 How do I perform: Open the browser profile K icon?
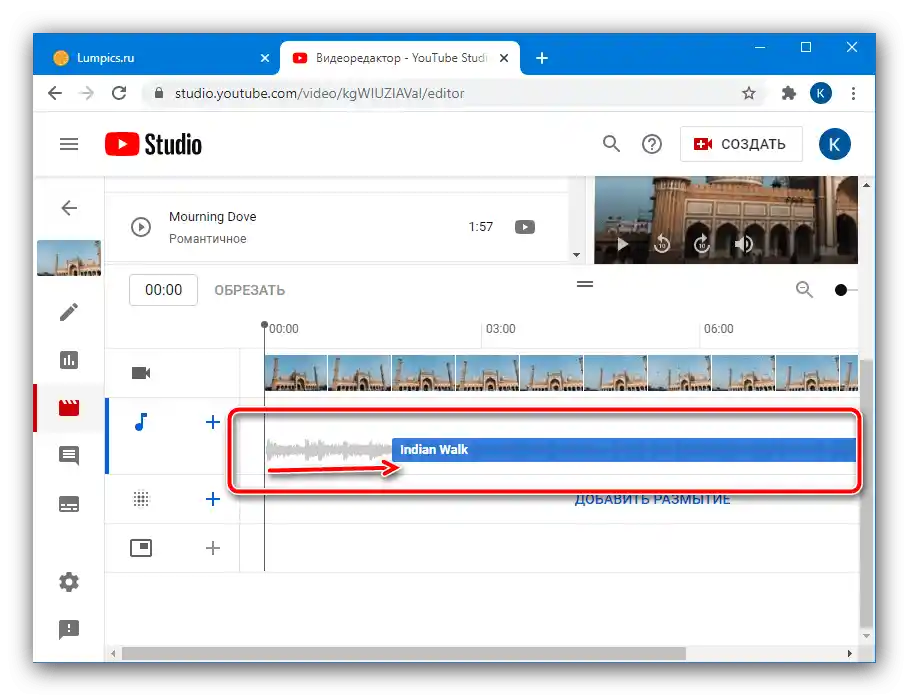(x=820, y=93)
